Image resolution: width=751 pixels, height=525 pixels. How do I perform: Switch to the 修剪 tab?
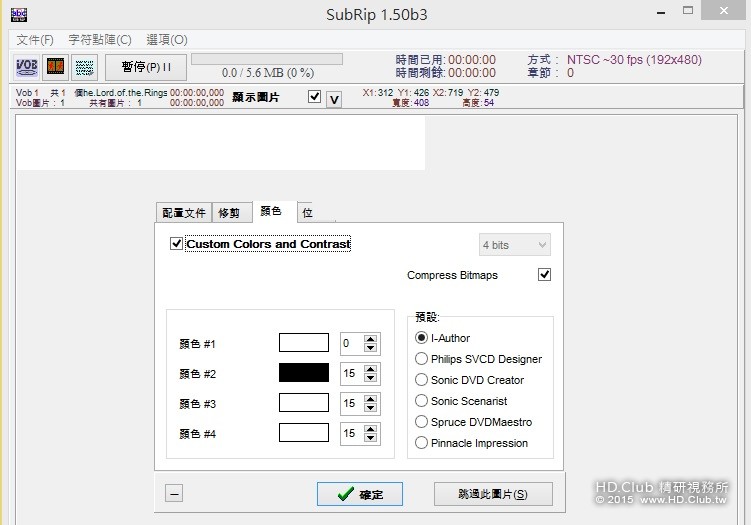[232, 213]
